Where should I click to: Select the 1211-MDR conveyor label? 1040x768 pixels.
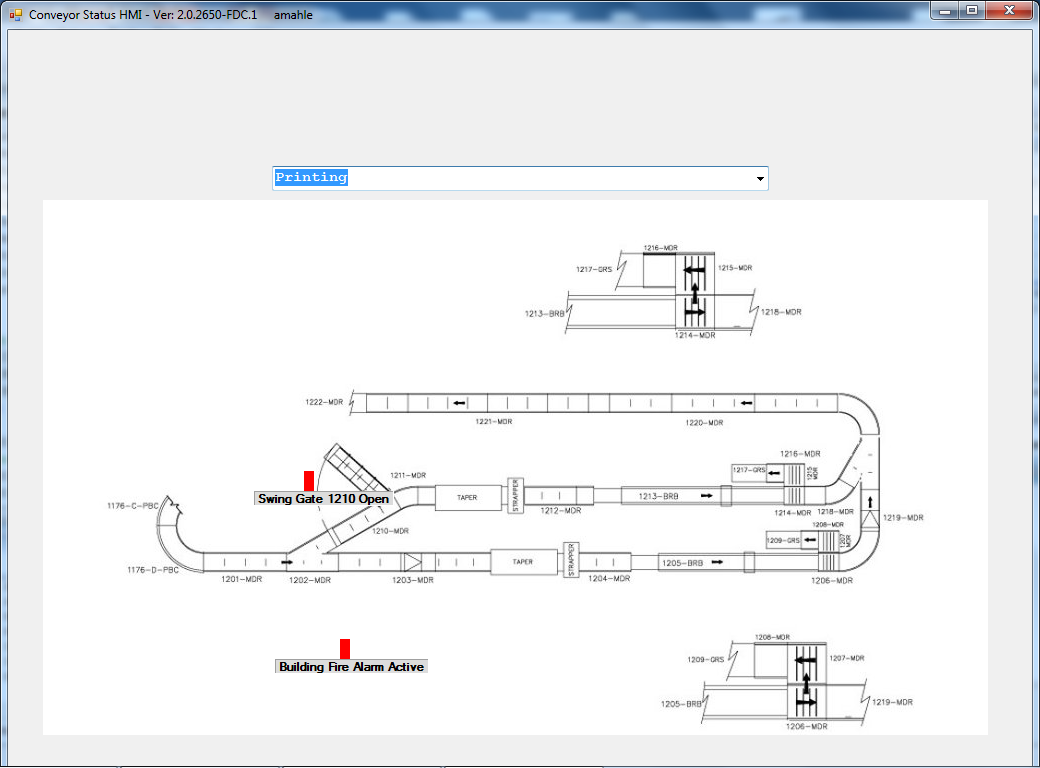point(408,475)
